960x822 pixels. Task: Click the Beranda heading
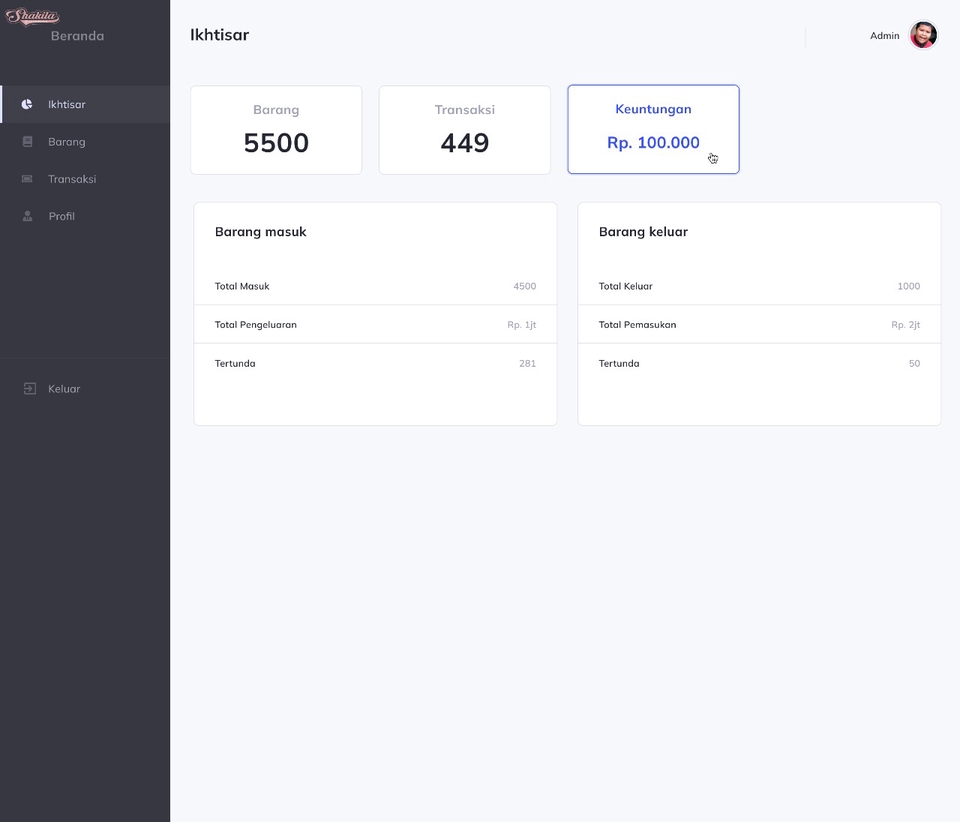click(76, 35)
